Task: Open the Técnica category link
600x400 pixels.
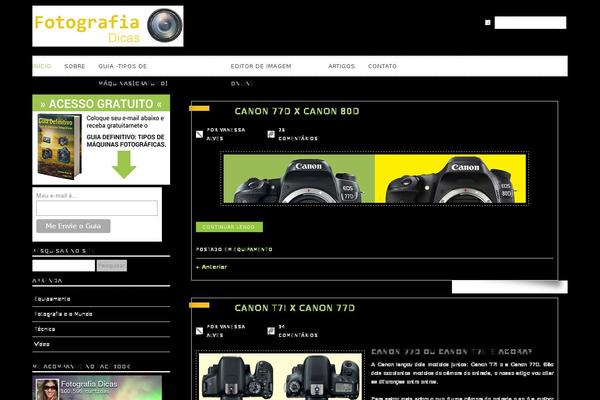Action: coord(45,329)
